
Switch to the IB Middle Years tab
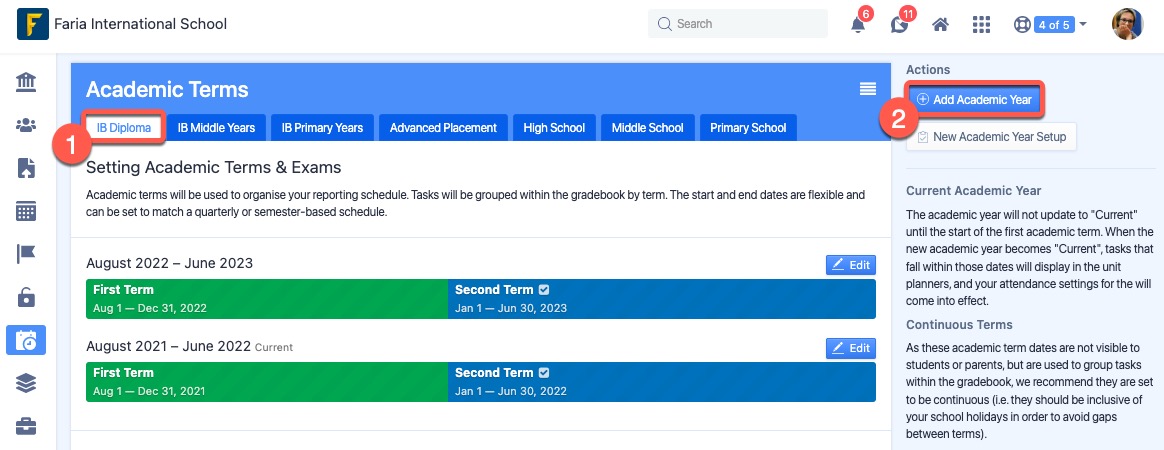pos(216,128)
